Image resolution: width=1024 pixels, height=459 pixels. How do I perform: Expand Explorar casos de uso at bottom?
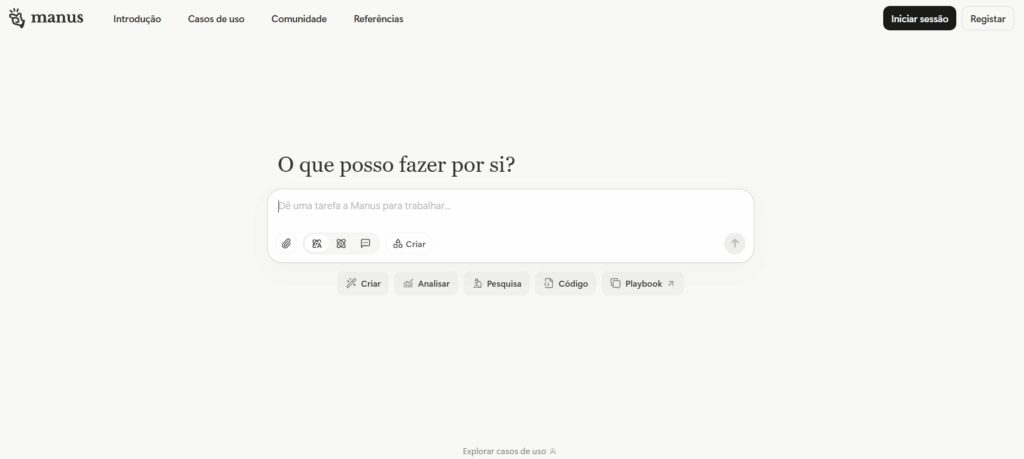coord(510,451)
